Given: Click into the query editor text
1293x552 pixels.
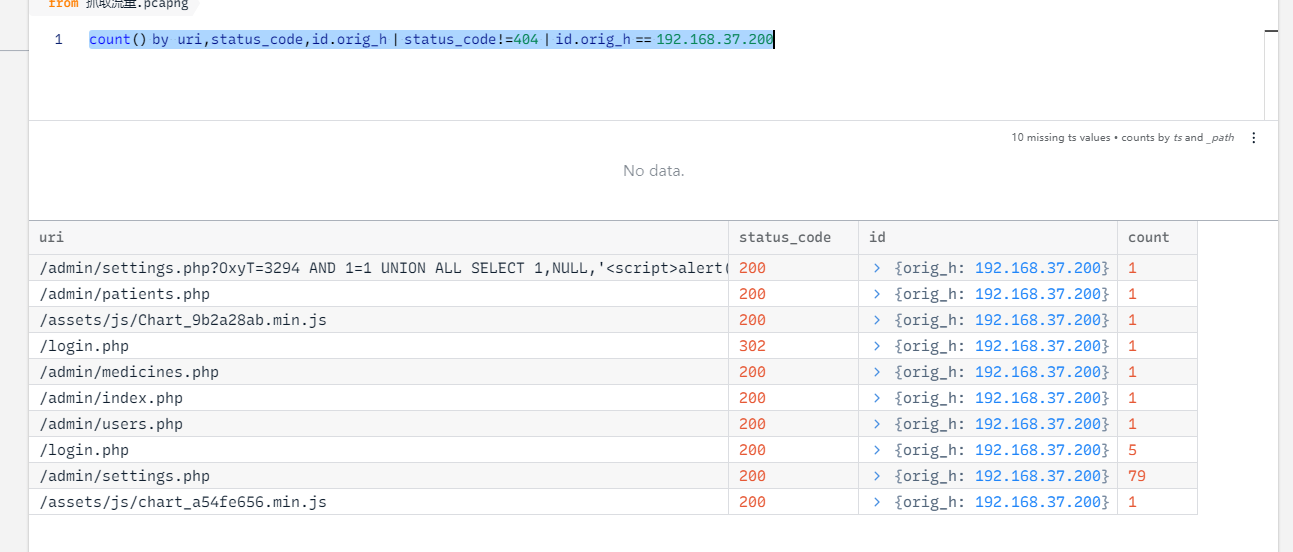Looking at the screenshot, I should click(x=430, y=40).
